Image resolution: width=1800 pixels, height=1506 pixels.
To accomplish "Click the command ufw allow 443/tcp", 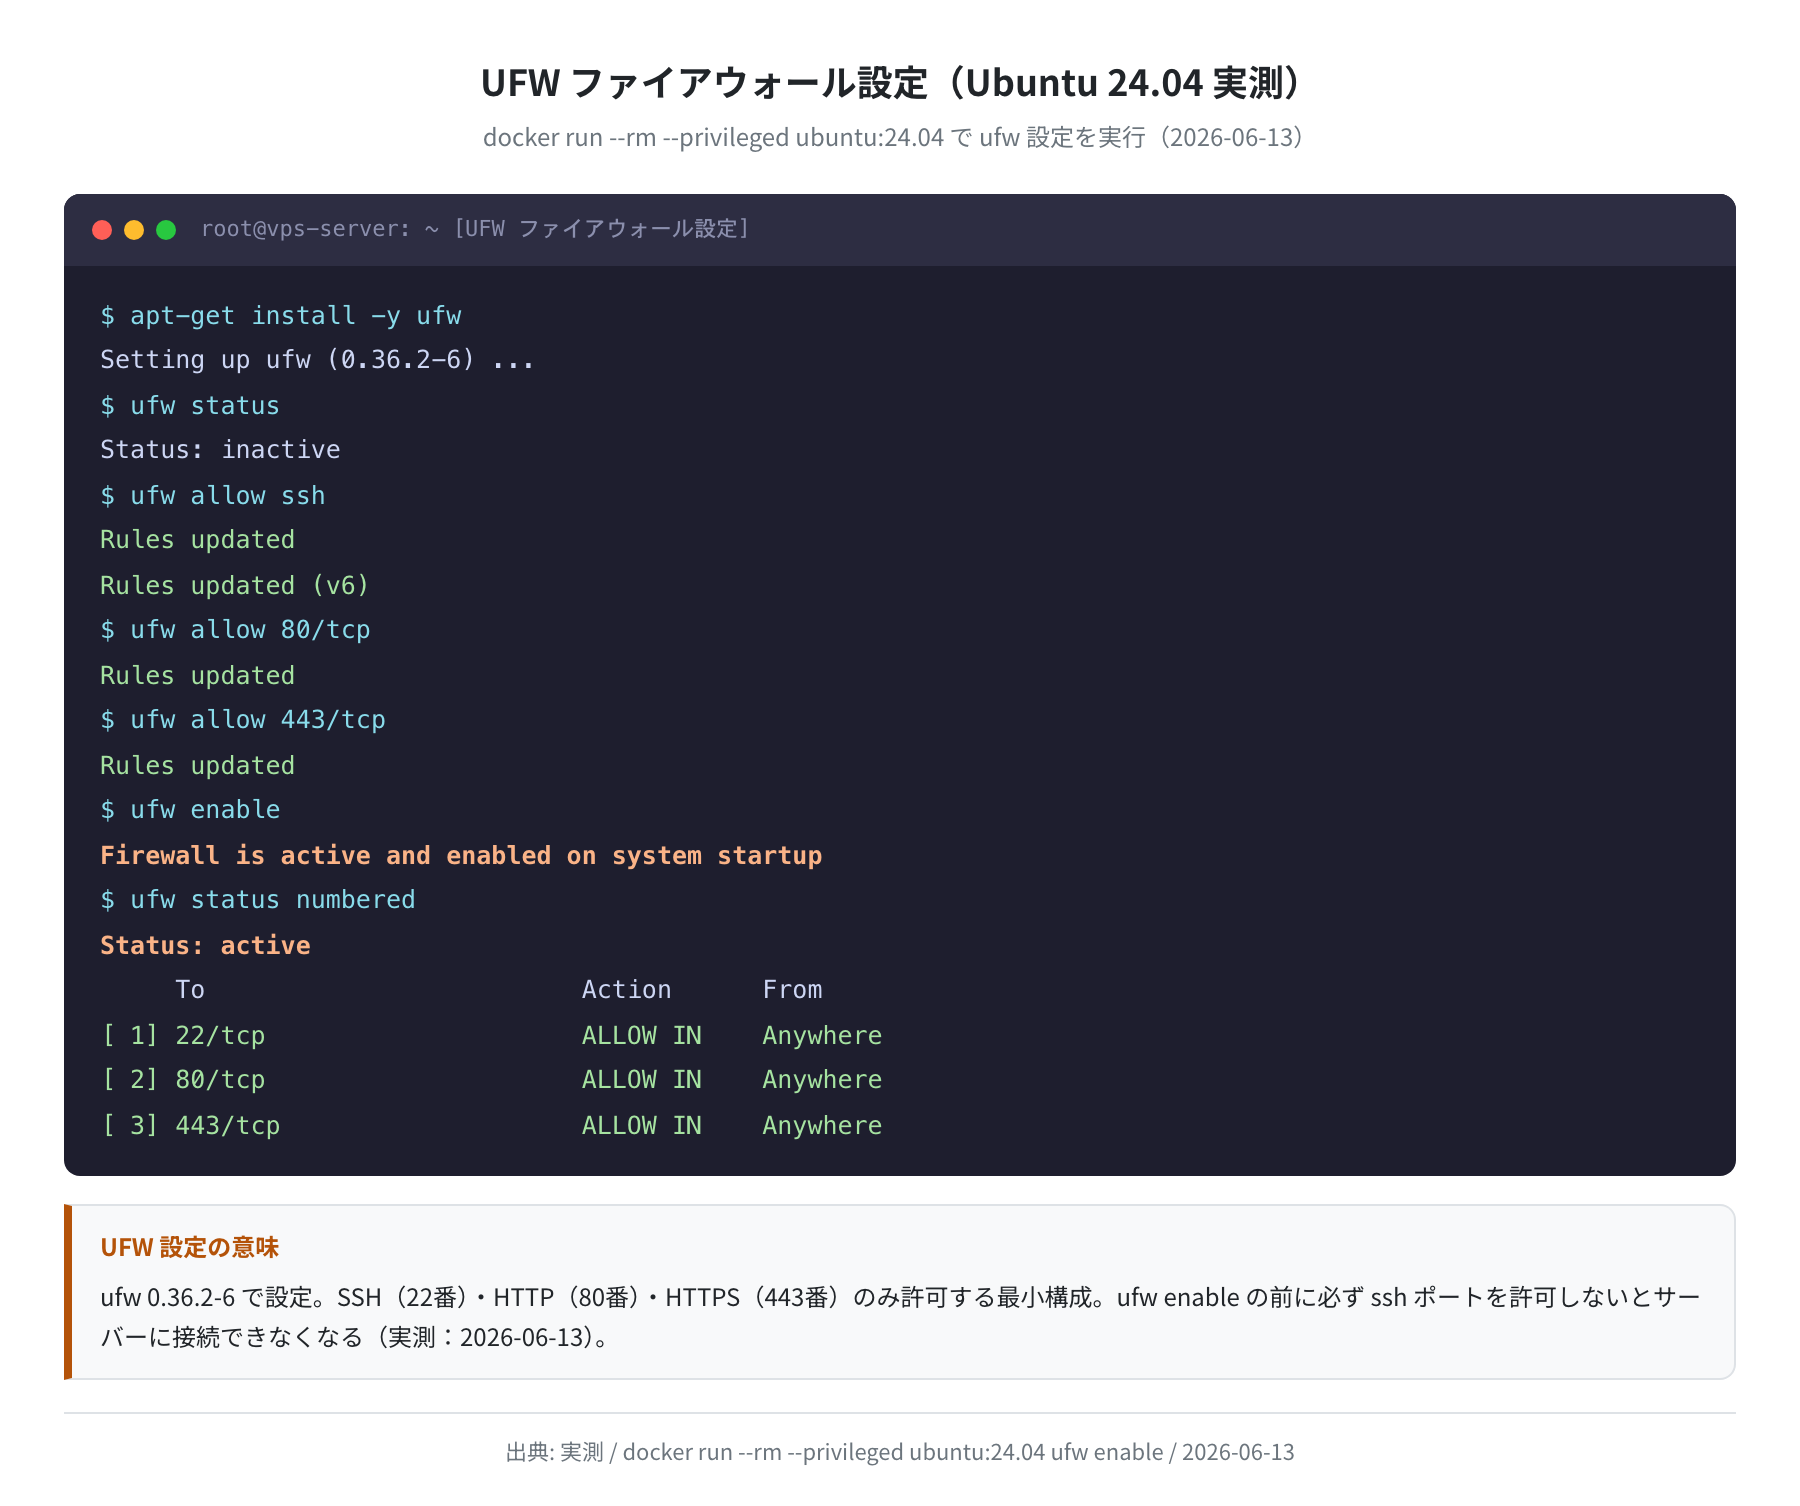I will pyautogui.click(x=243, y=720).
